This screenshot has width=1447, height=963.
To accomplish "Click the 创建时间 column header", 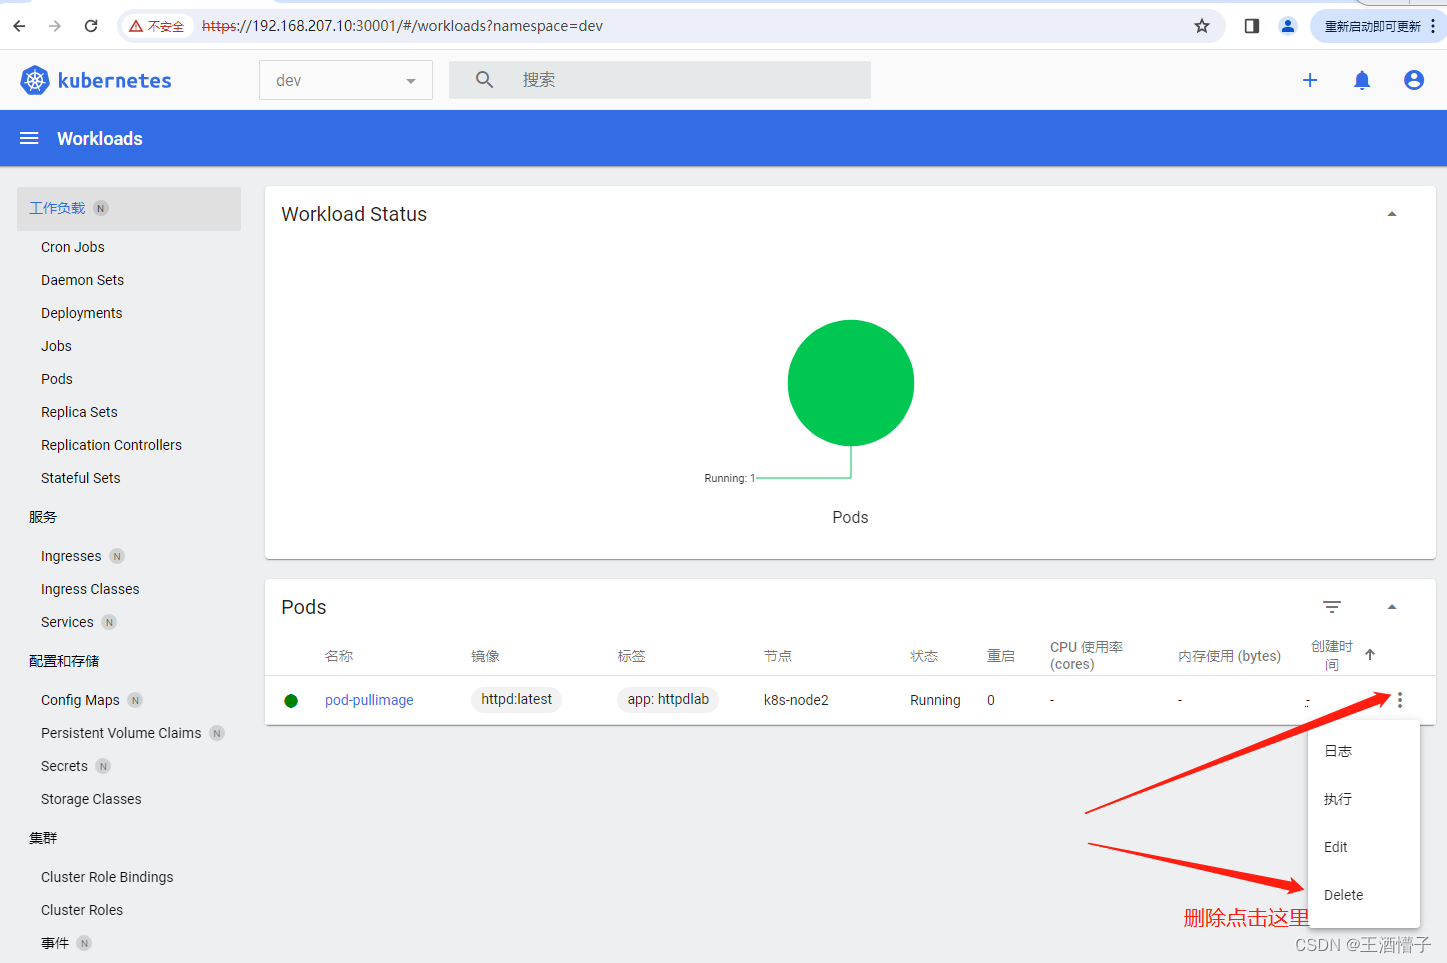I will (1332, 655).
